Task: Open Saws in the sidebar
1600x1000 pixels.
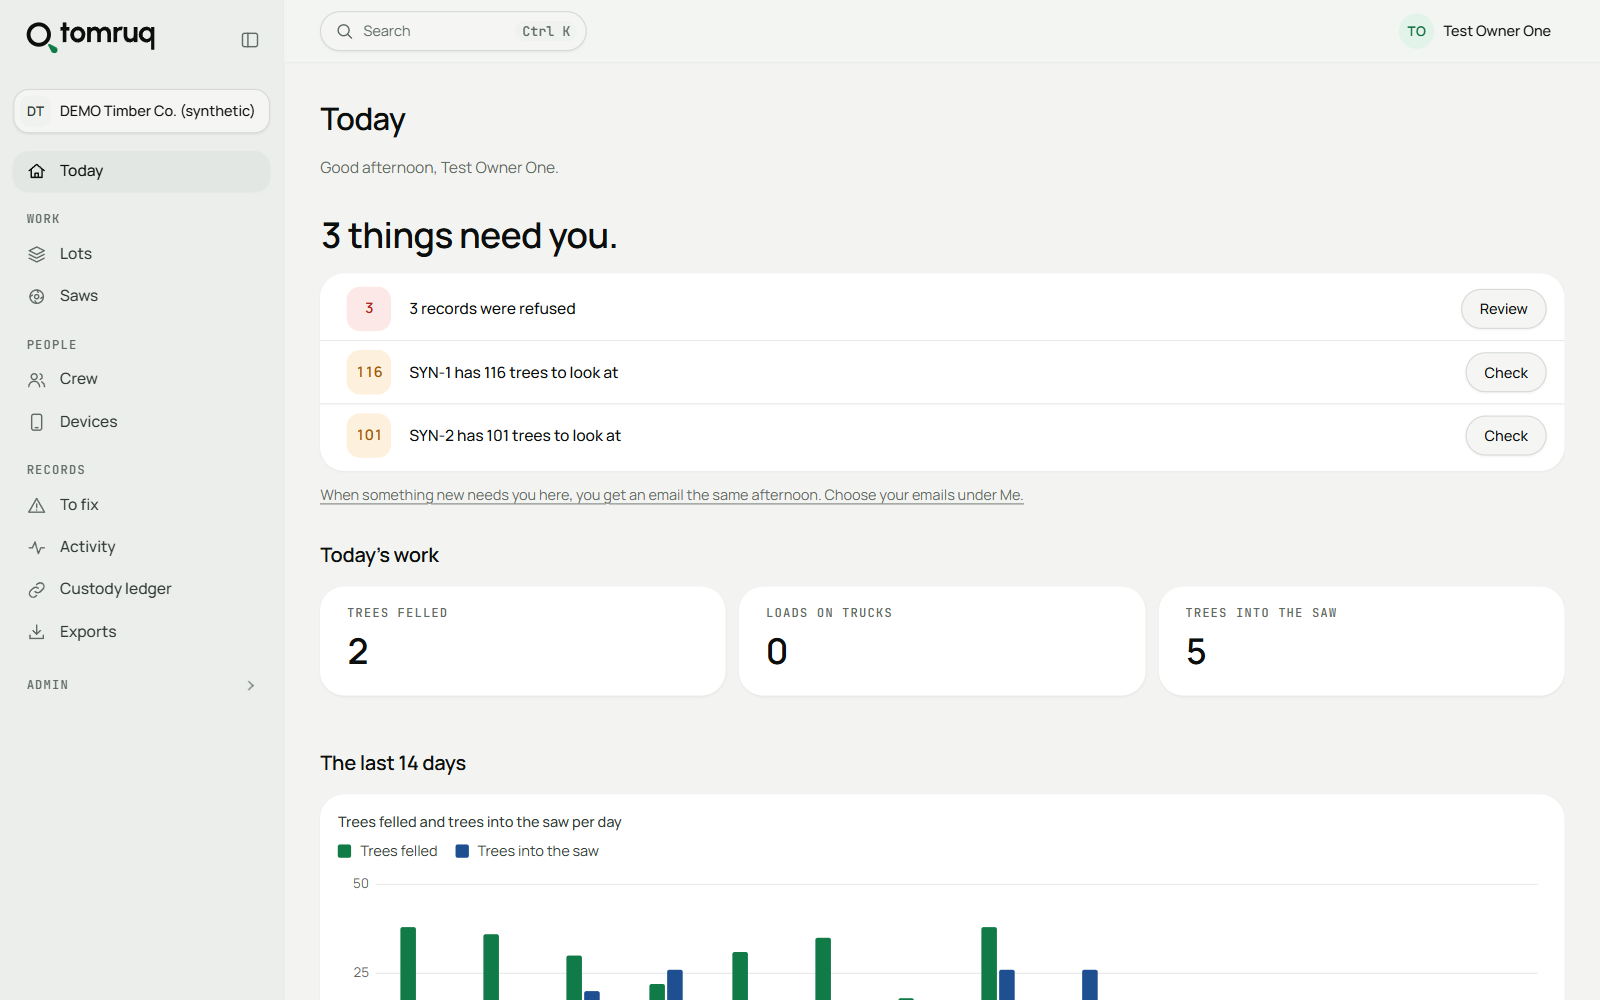Action: pyautogui.click(x=142, y=296)
